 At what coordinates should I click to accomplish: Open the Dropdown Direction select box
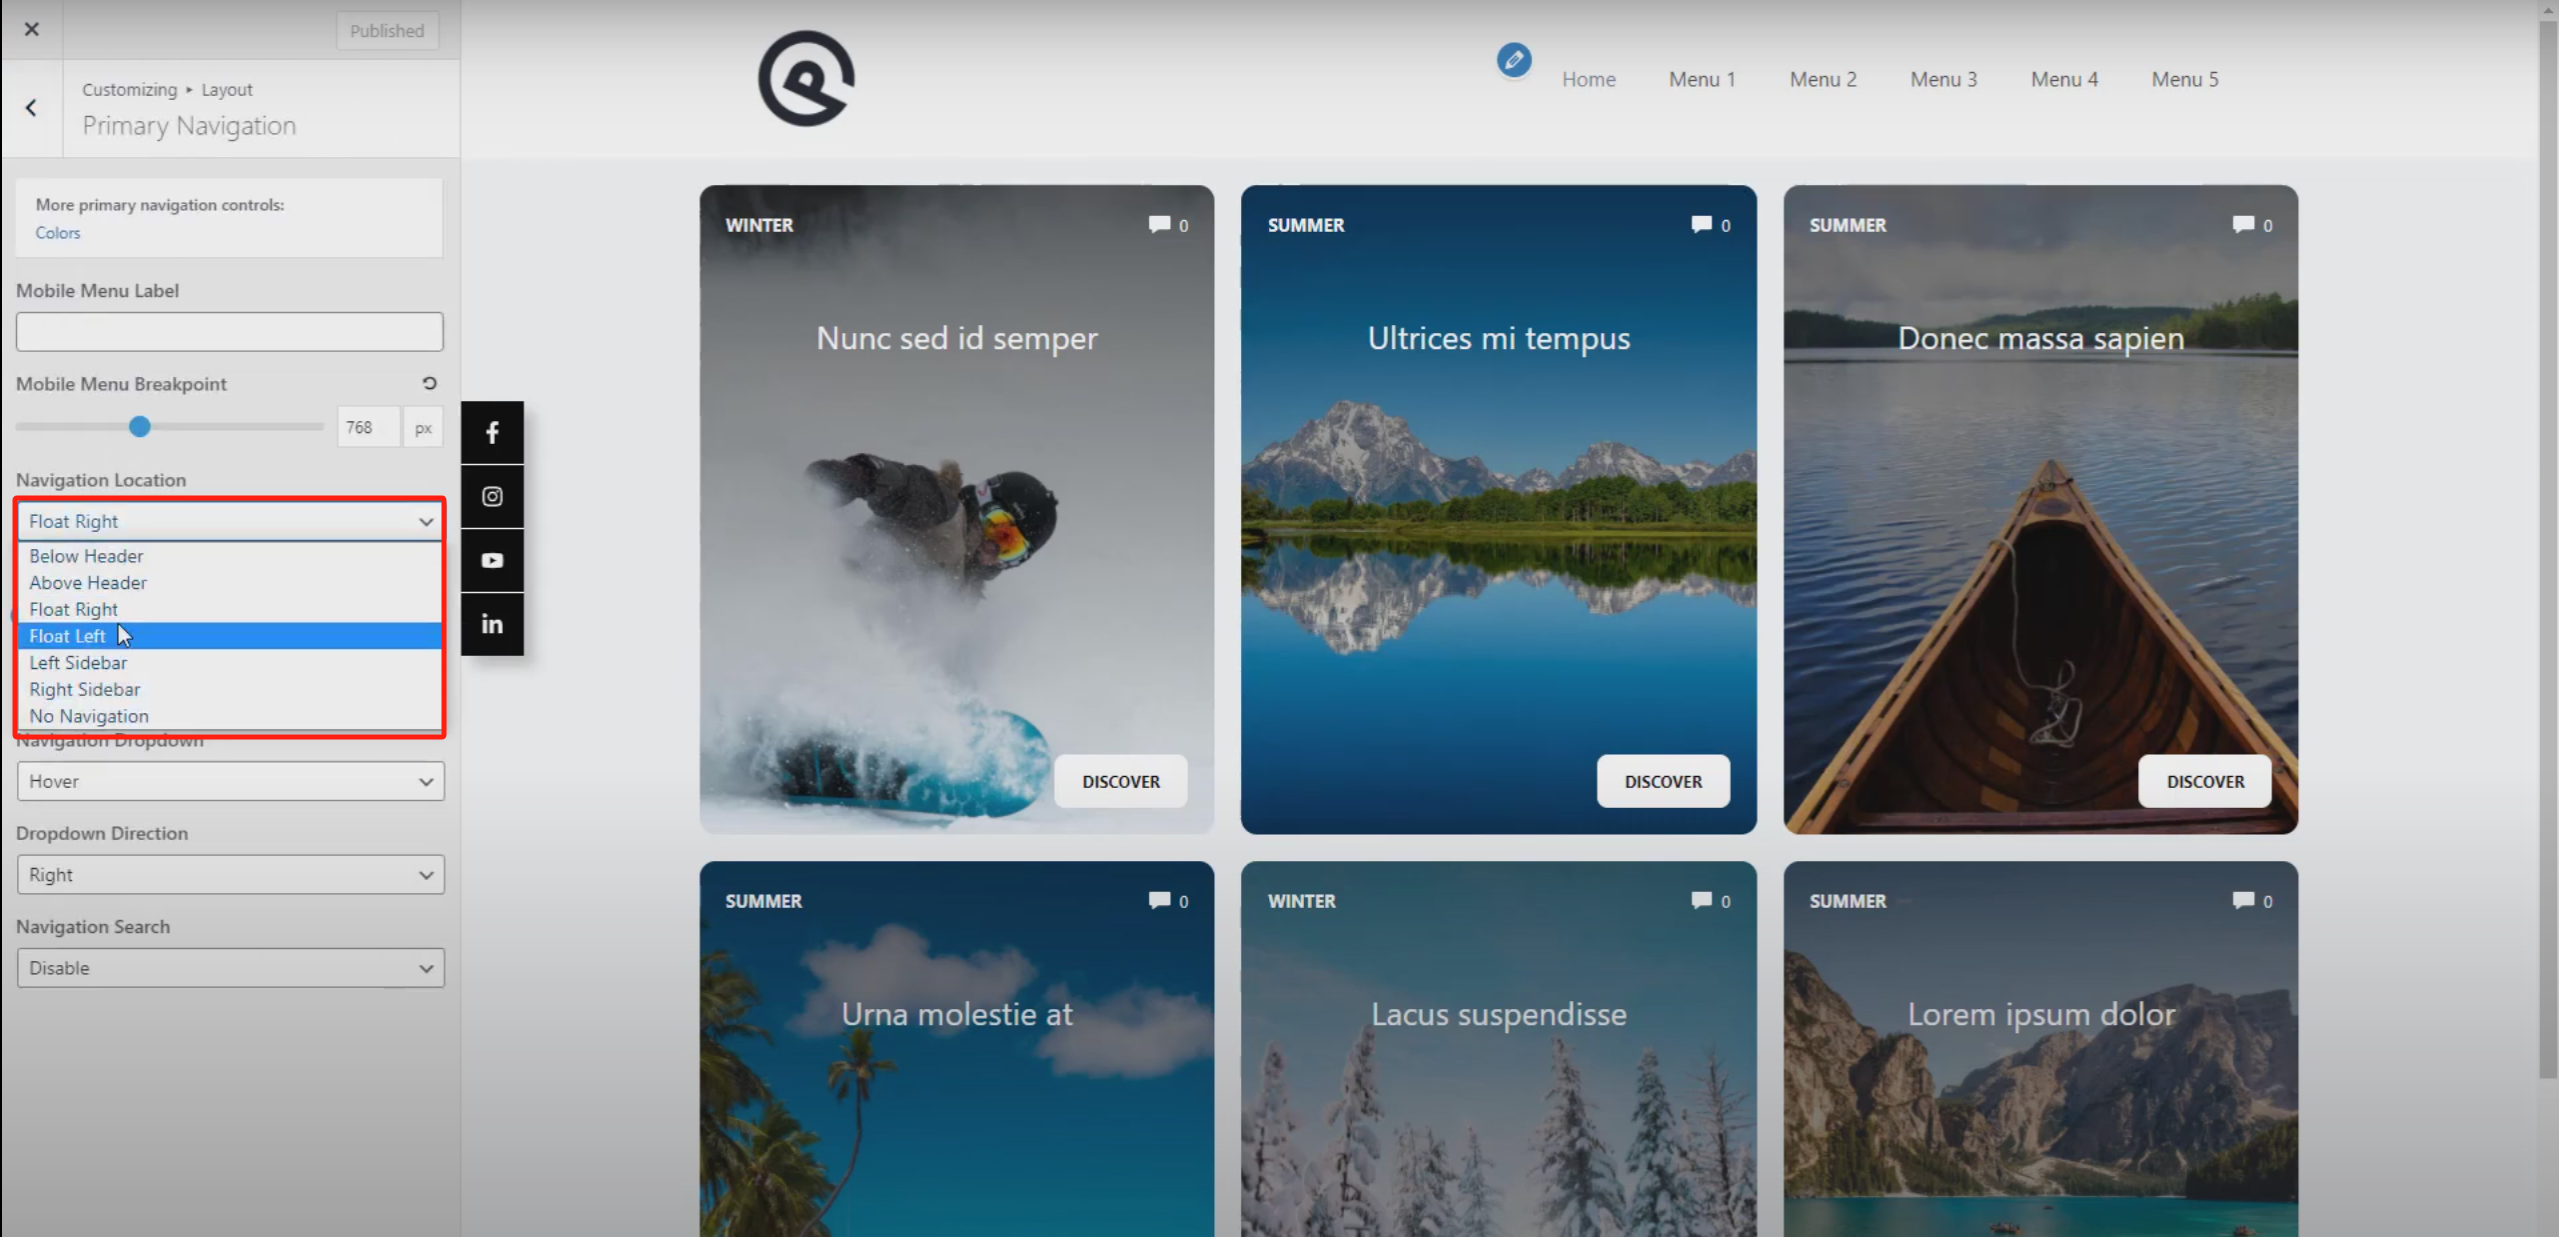(230, 875)
